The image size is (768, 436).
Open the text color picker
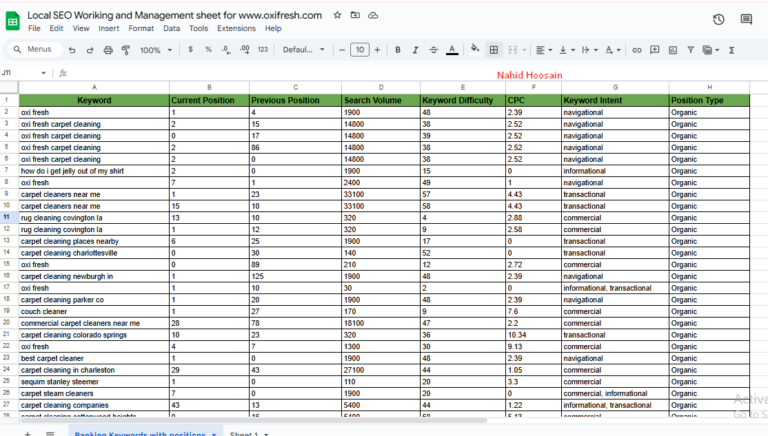[452, 50]
